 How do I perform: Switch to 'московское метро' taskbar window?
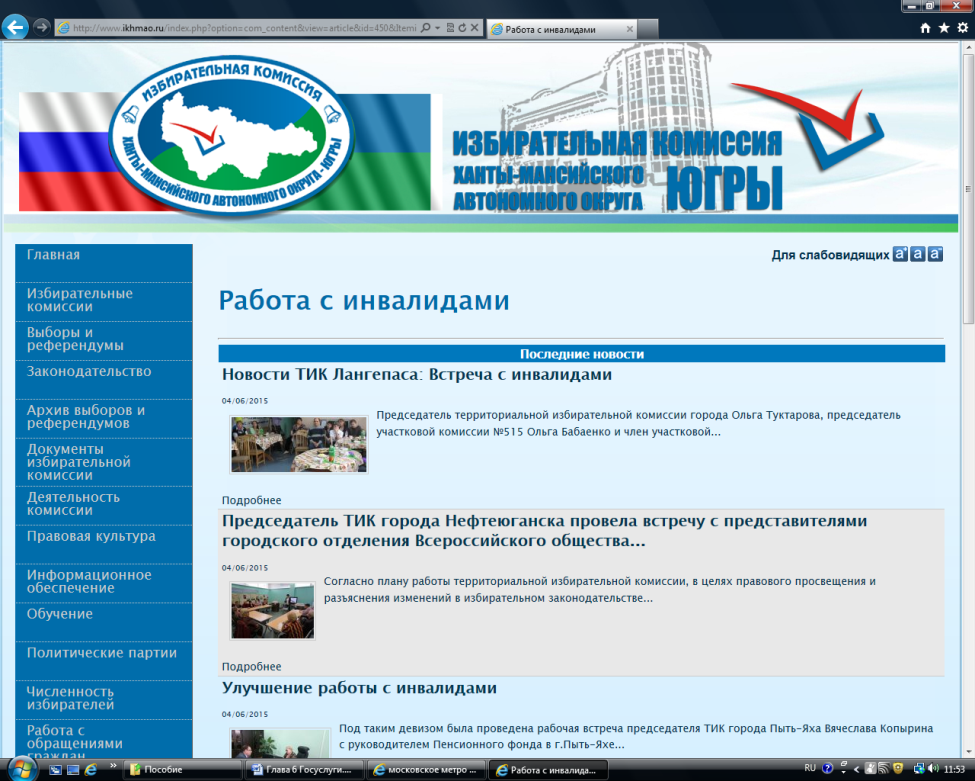click(x=425, y=770)
